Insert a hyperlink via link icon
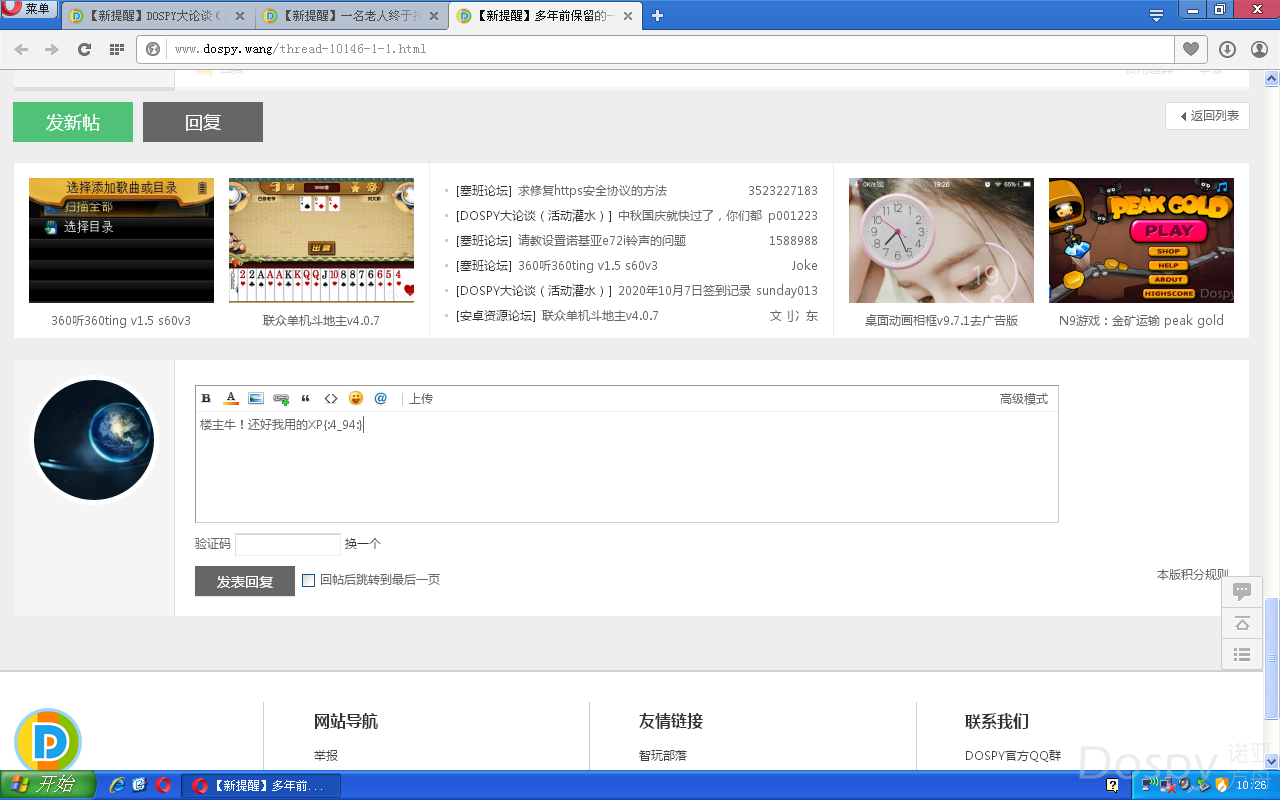 pyautogui.click(x=281, y=399)
